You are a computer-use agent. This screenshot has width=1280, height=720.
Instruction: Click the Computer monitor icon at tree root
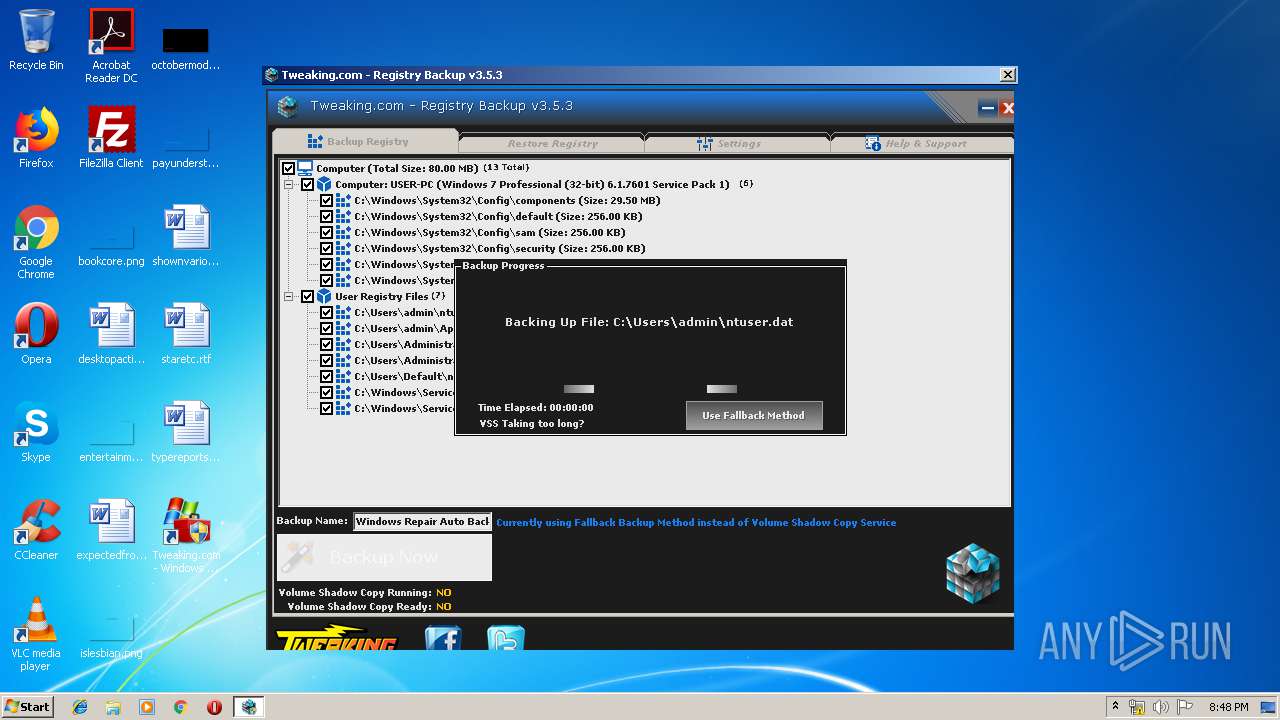pos(305,168)
